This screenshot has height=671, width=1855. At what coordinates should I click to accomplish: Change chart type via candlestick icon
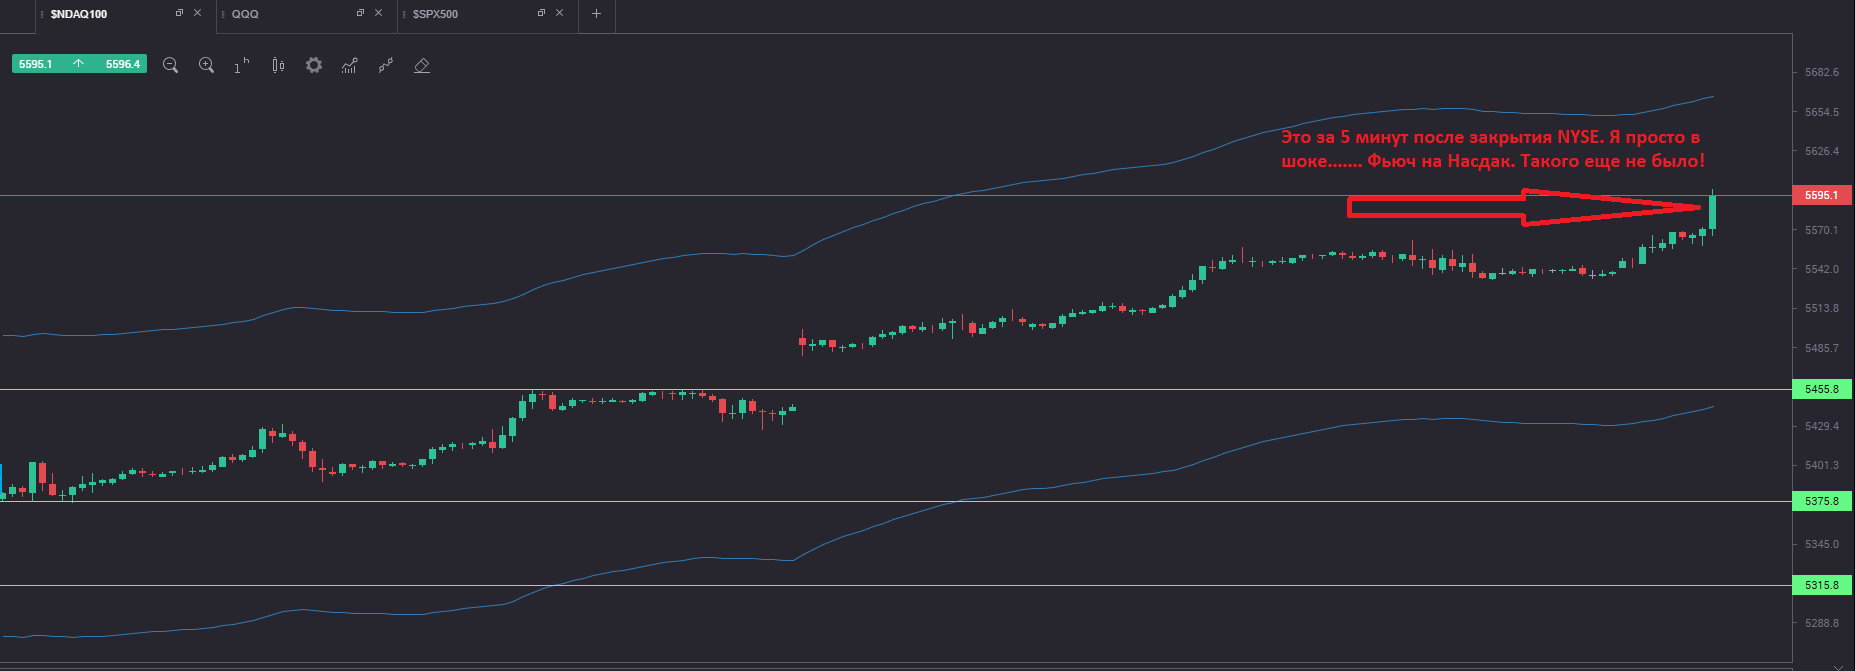pyautogui.click(x=278, y=65)
